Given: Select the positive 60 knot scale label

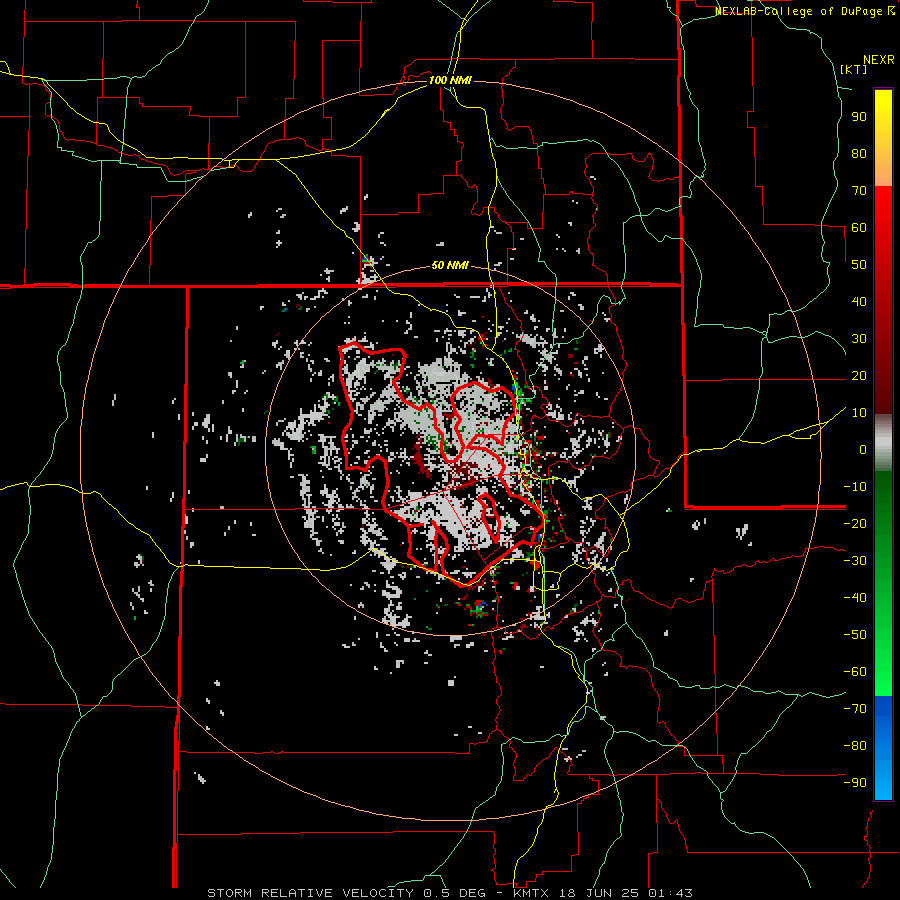Looking at the screenshot, I should point(859,227).
